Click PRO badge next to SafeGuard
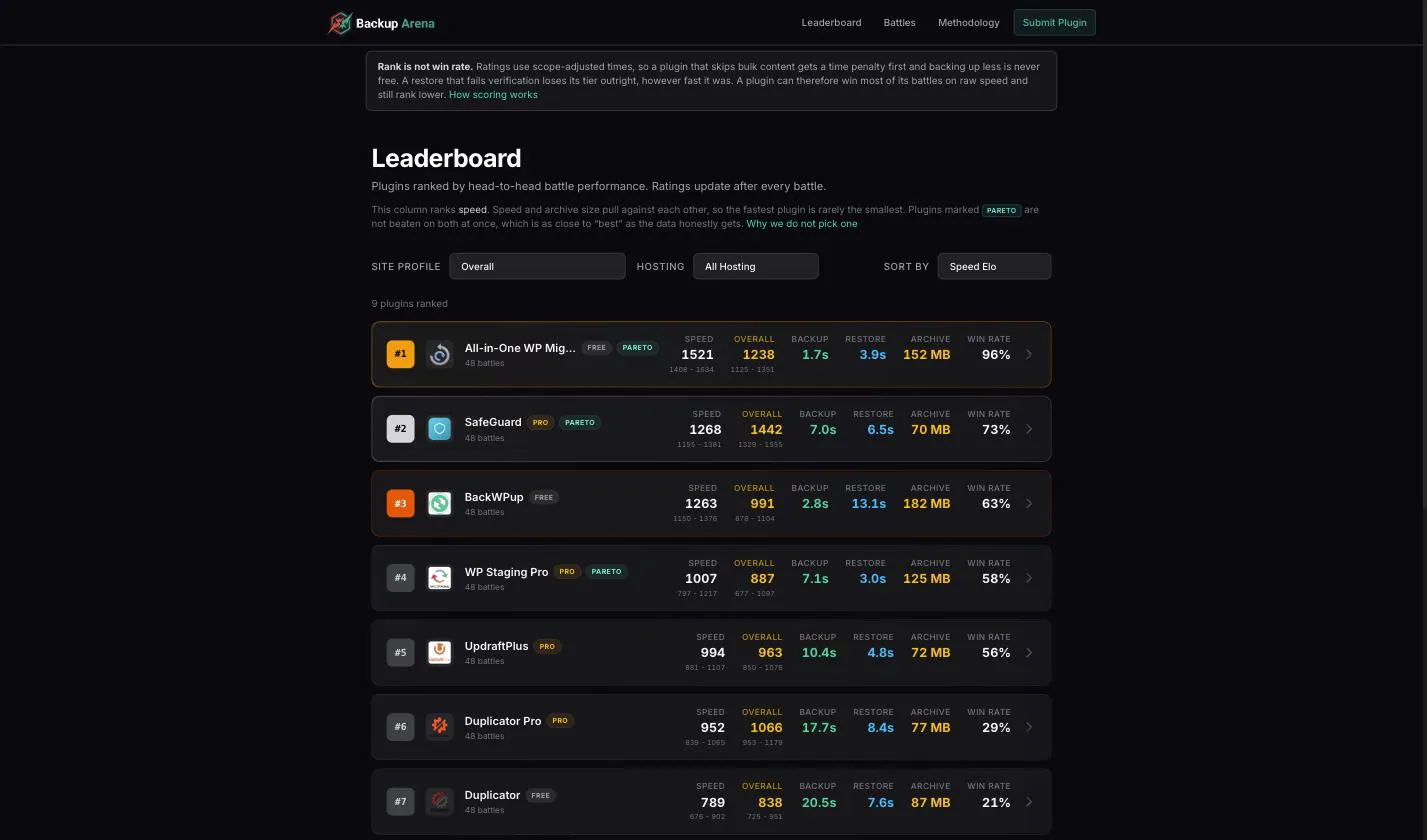Screen dimensions: 1427x840 pyautogui.click(x=541, y=422)
